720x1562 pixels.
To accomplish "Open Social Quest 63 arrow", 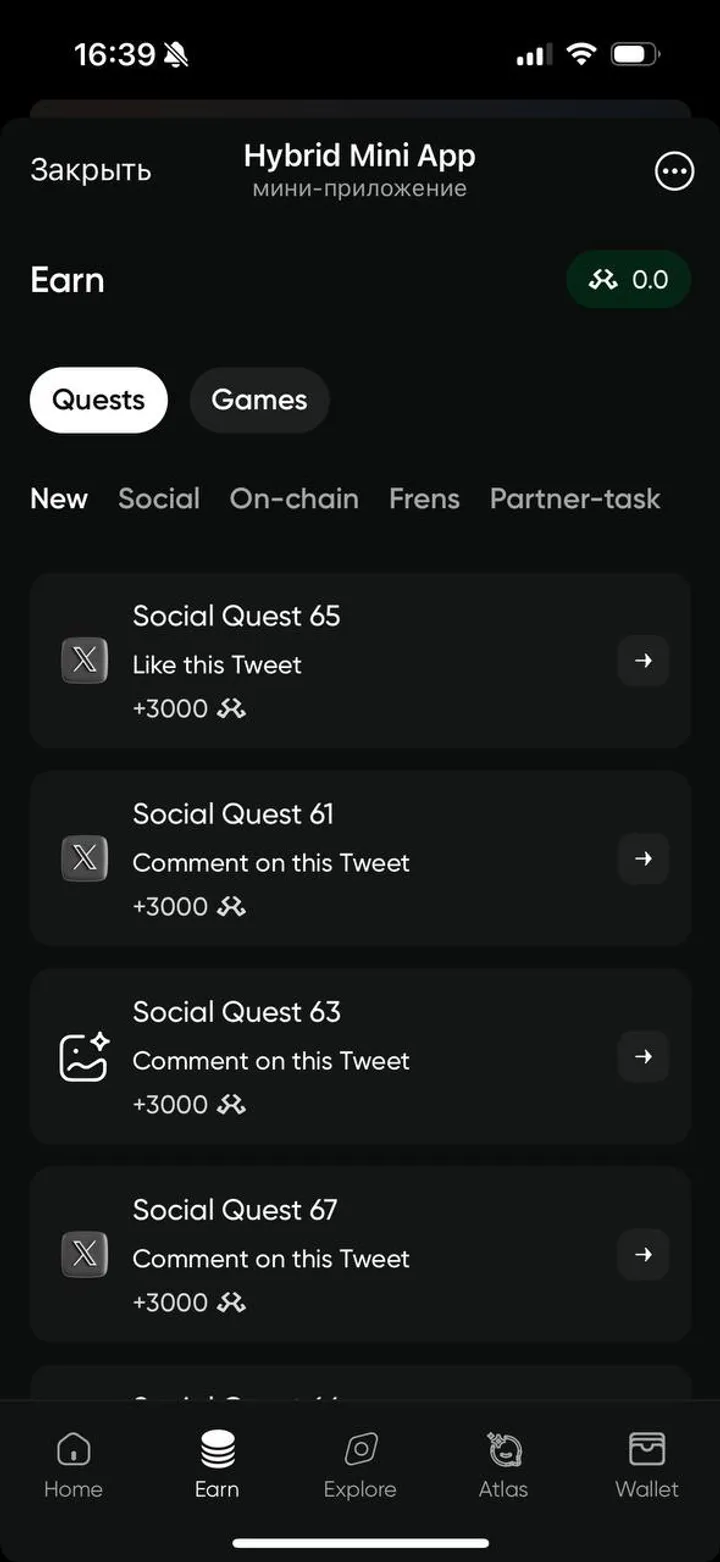I will point(643,1057).
